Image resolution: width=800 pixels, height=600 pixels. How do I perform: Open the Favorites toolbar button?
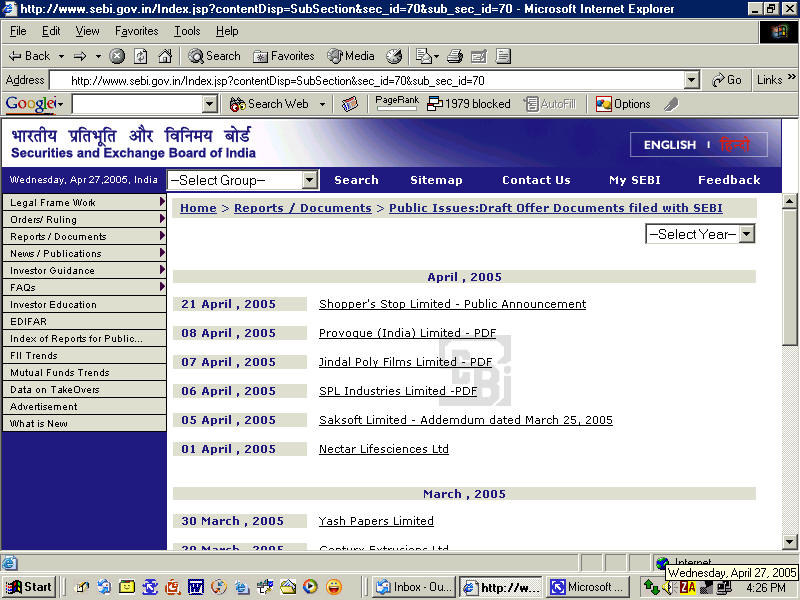284,56
